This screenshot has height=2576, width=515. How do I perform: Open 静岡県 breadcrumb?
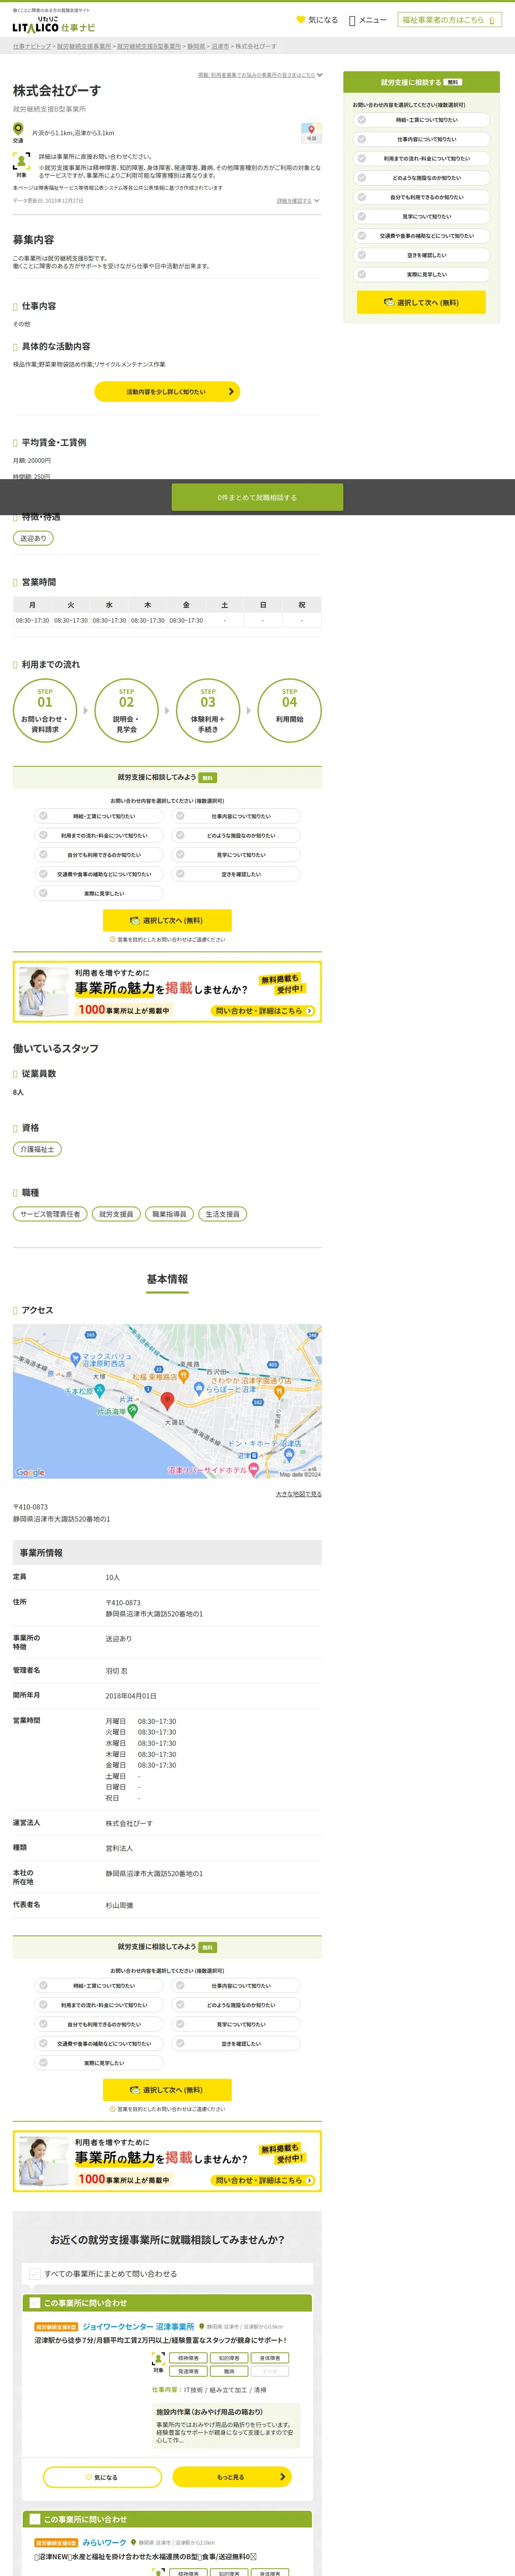click(196, 46)
